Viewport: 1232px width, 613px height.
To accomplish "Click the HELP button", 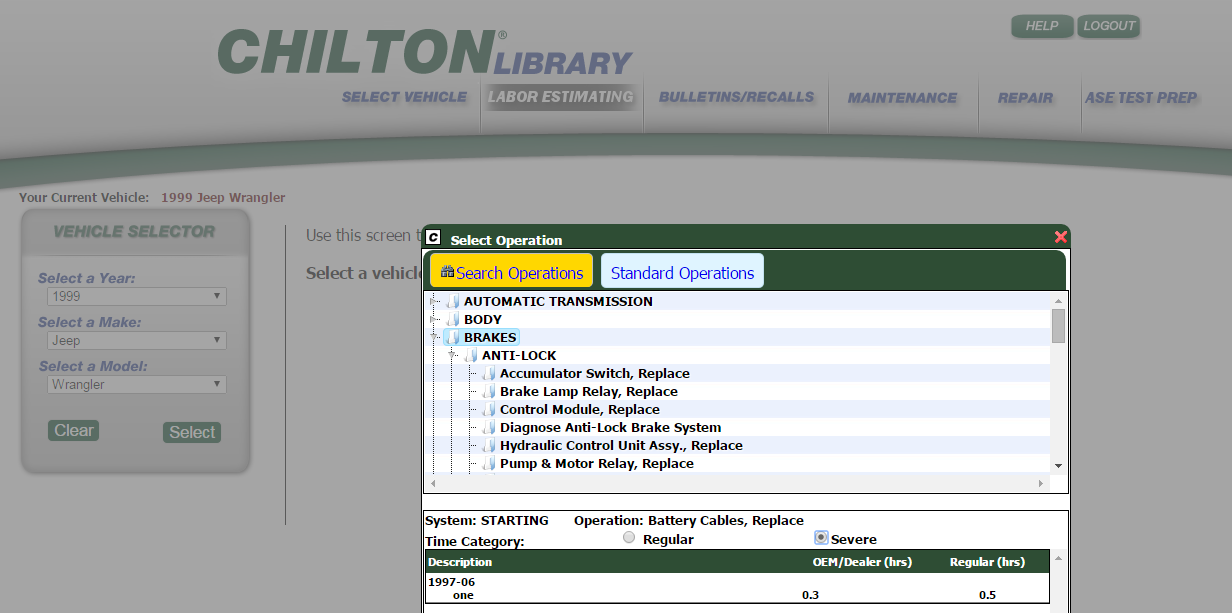I will click(x=1042, y=26).
